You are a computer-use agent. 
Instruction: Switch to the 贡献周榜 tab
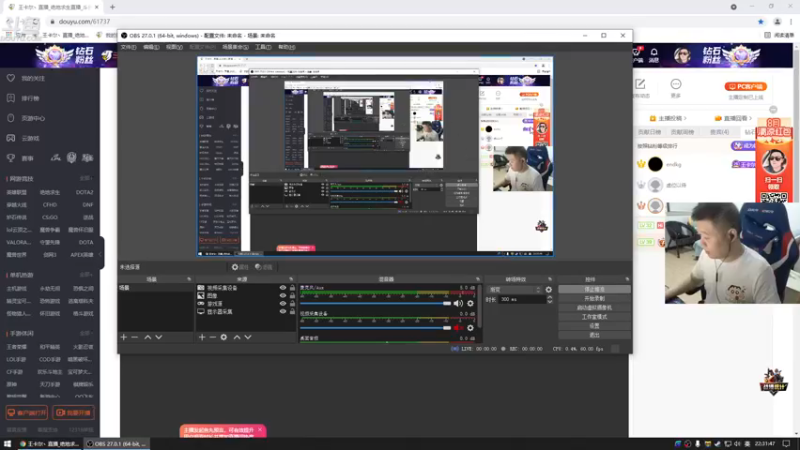pos(682,132)
